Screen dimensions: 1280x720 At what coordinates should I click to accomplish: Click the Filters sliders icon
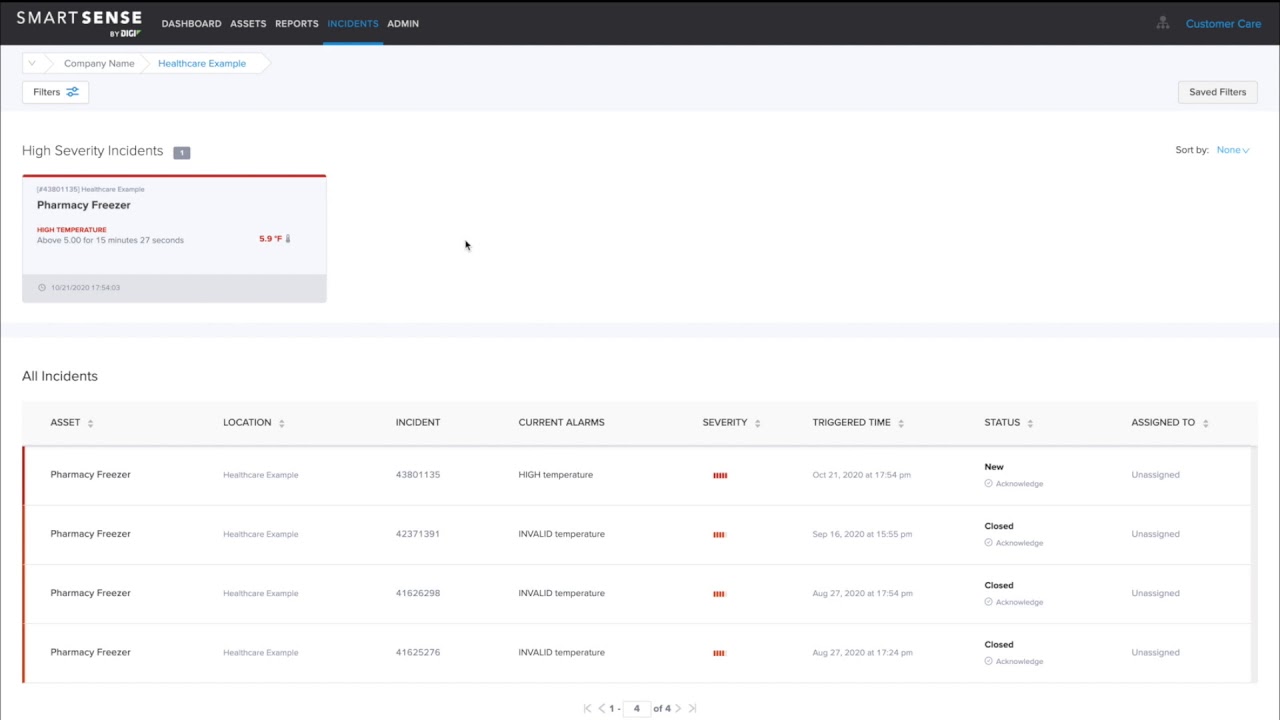(72, 92)
